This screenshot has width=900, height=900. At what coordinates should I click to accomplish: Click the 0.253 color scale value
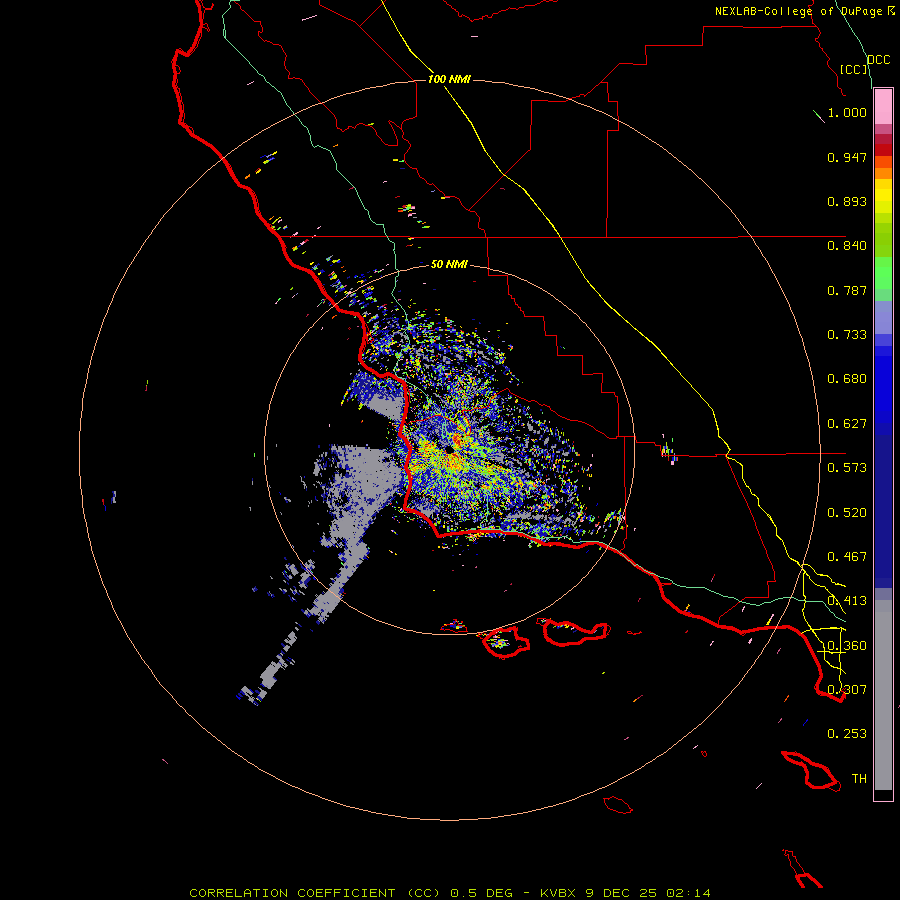(847, 734)
